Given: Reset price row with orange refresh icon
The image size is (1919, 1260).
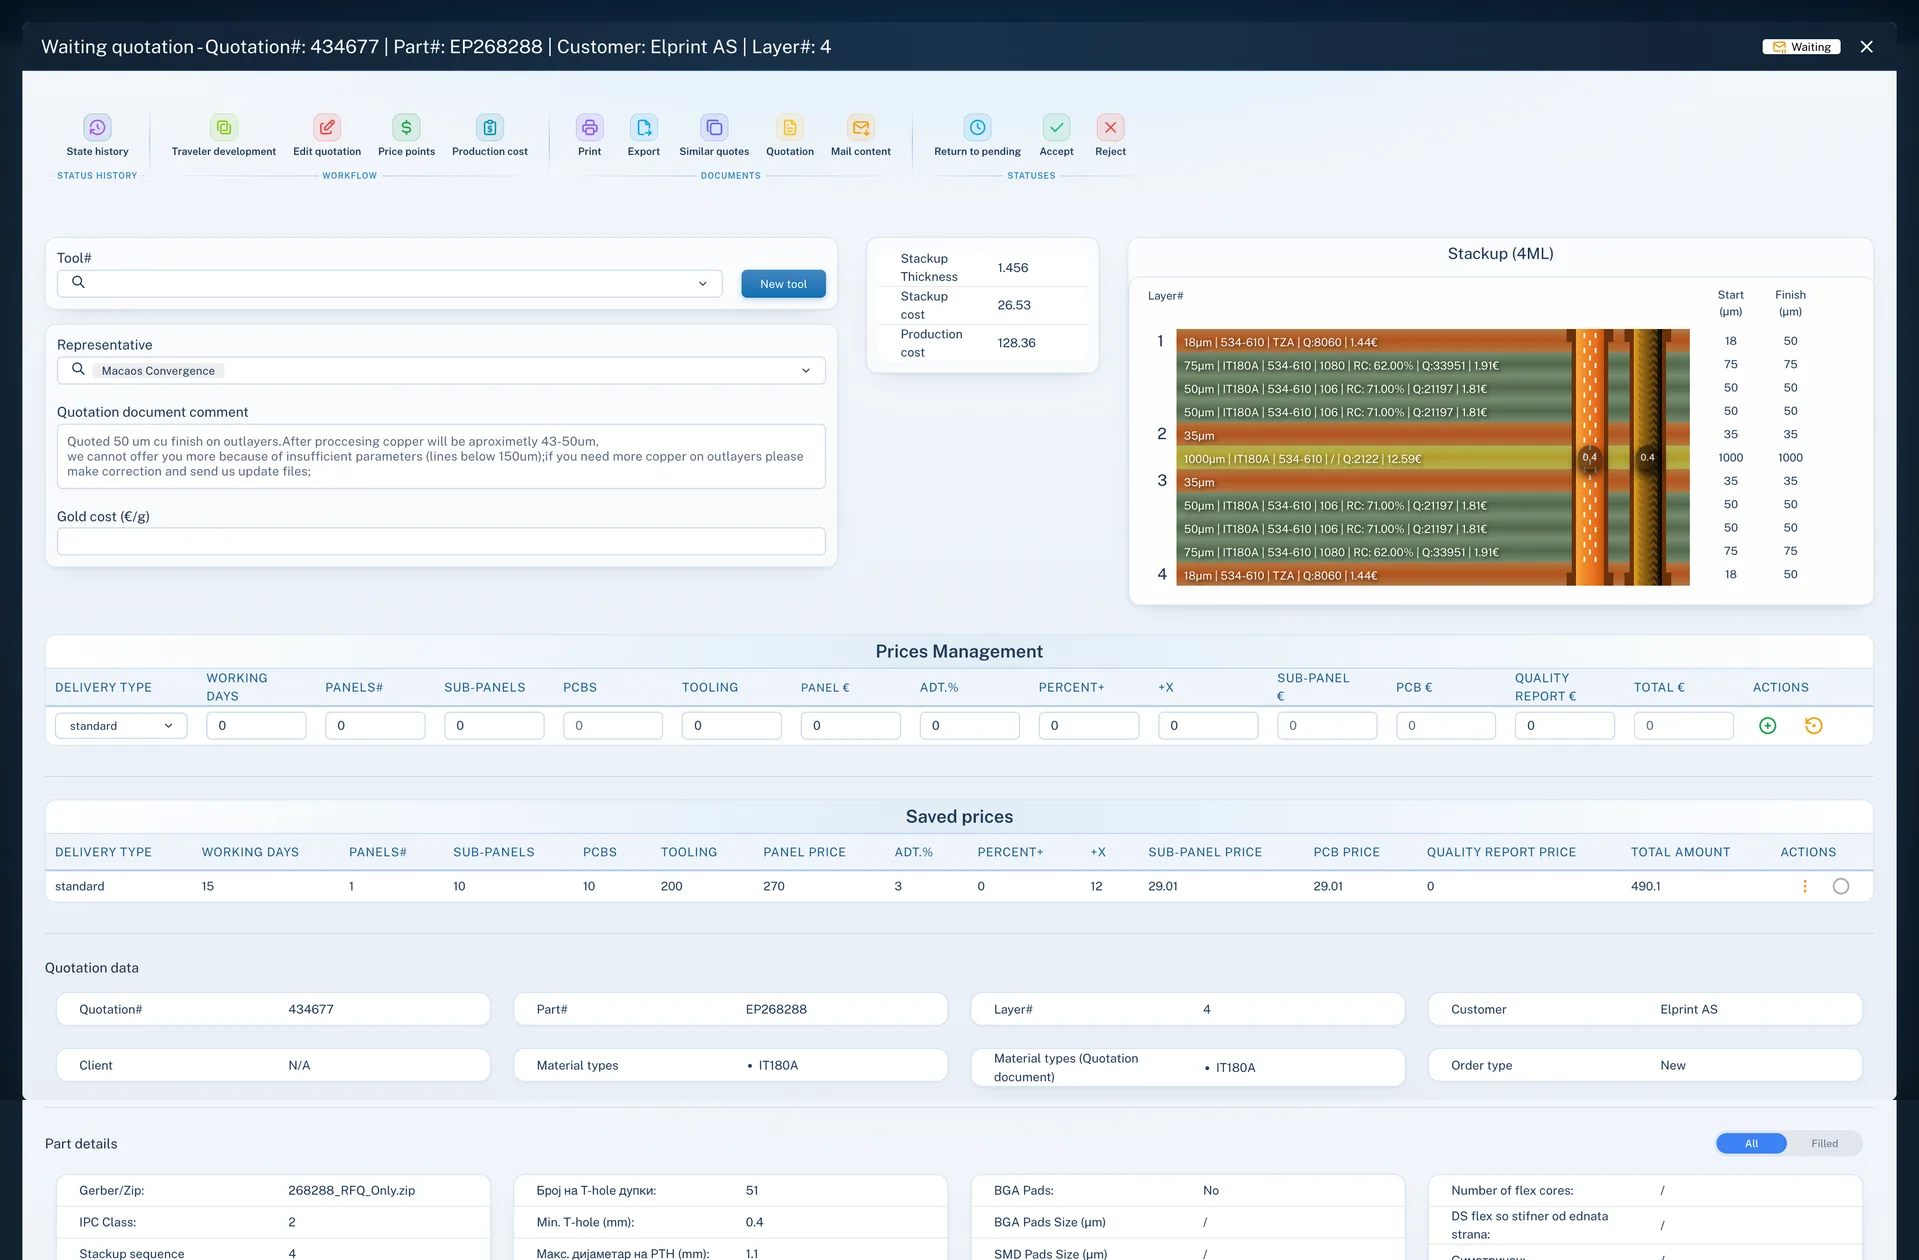Looking at the screenshot, I should point(1814,726).
